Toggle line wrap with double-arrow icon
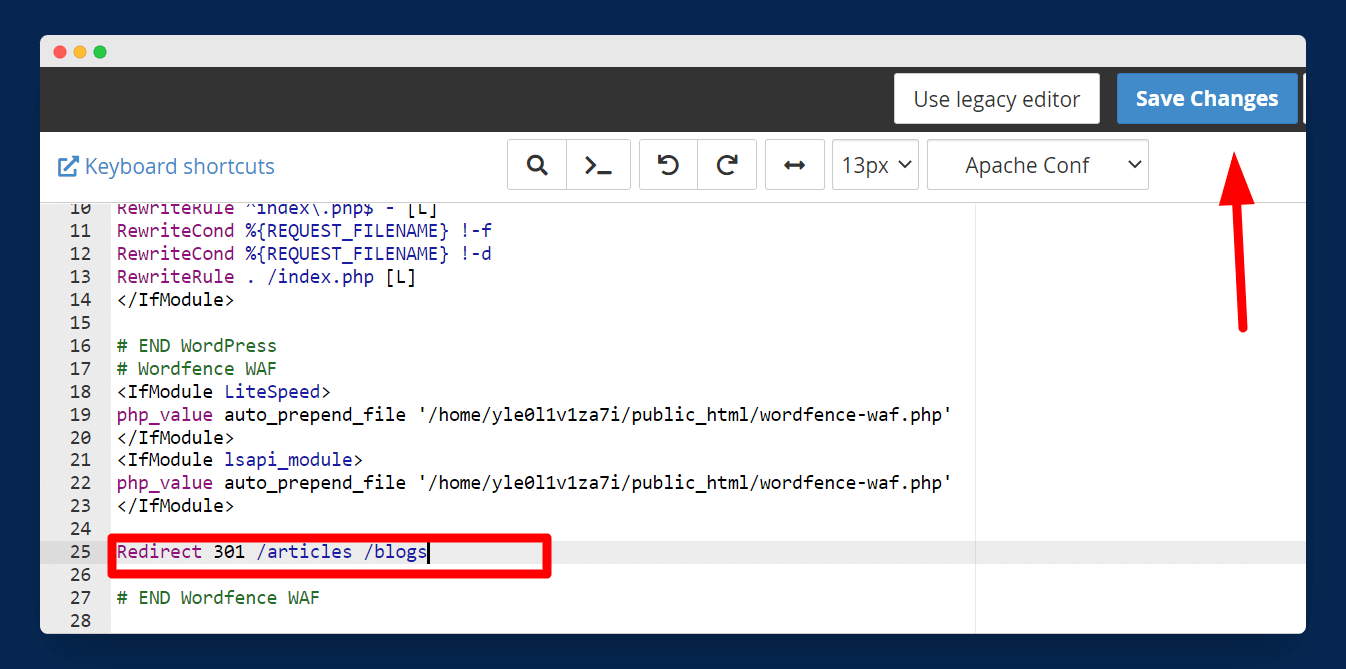The image size is (1346, 669). 794,165
